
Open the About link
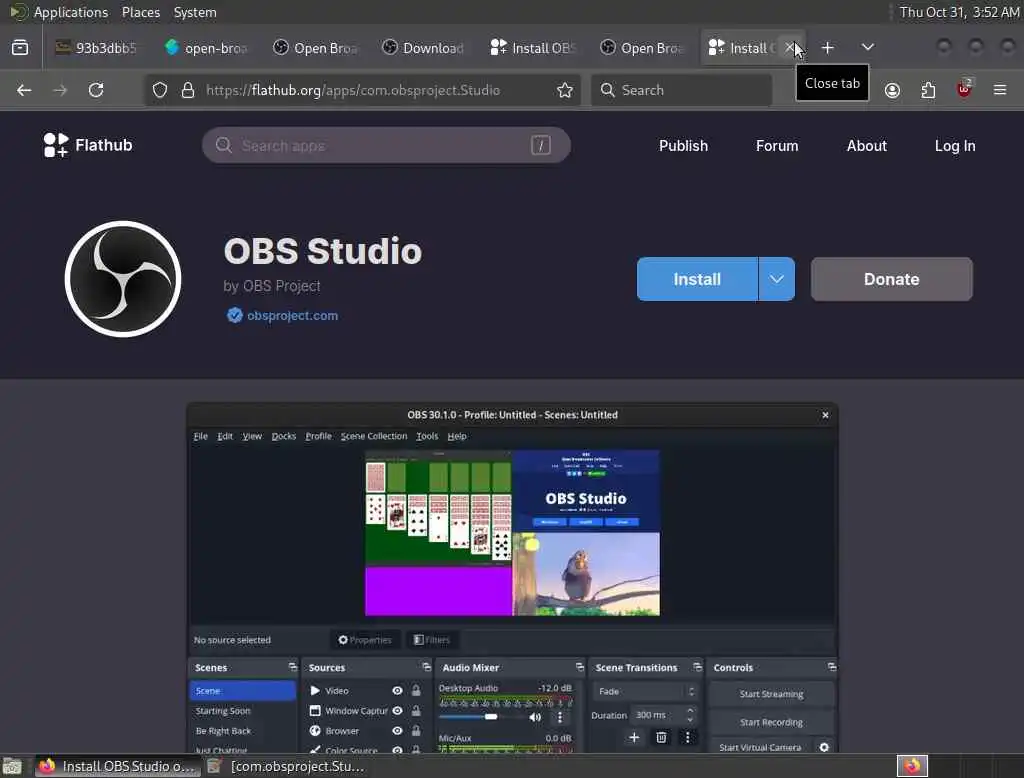click(x=867, y=146)
